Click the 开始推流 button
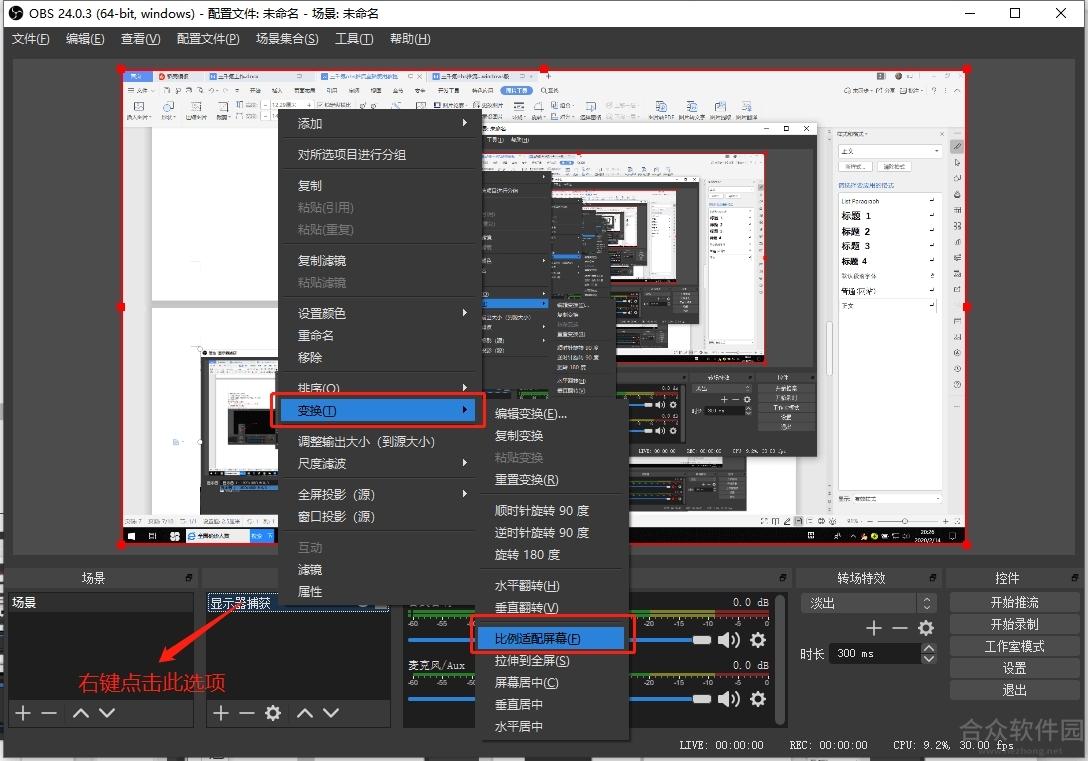 click(1014, 602)
